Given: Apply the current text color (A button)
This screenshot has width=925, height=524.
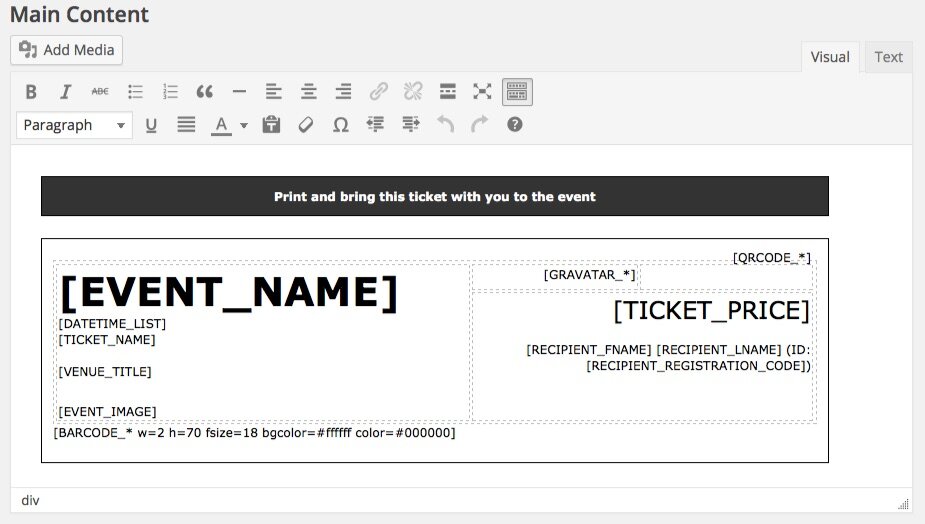Looking at the screenshot, I should [221, 125].
